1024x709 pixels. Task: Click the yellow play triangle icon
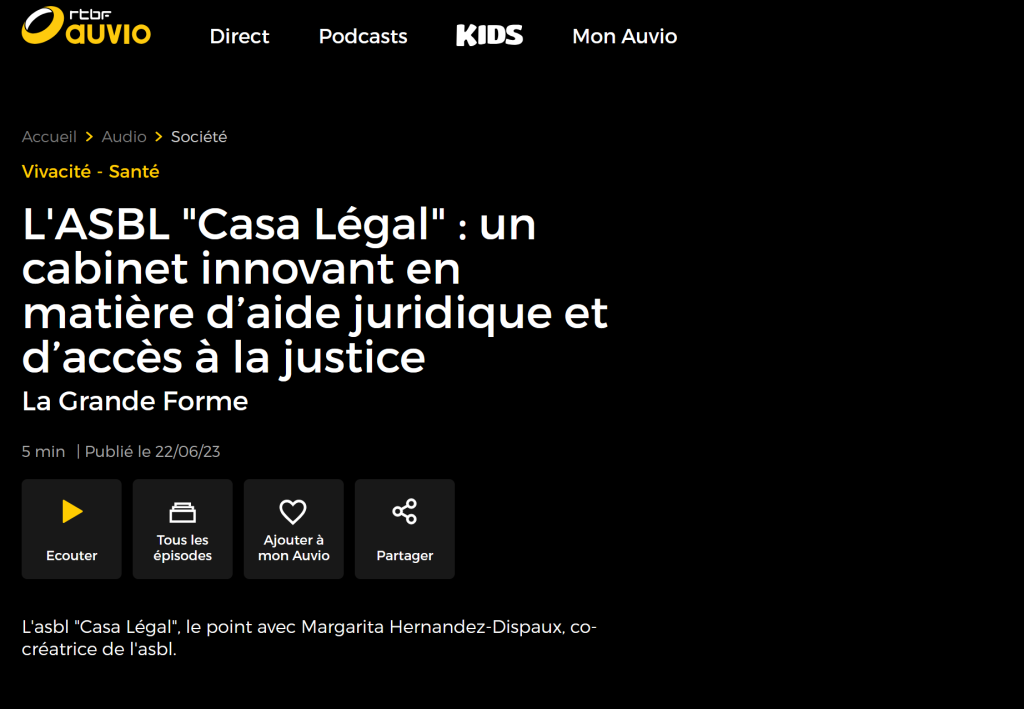pos(72,511)
